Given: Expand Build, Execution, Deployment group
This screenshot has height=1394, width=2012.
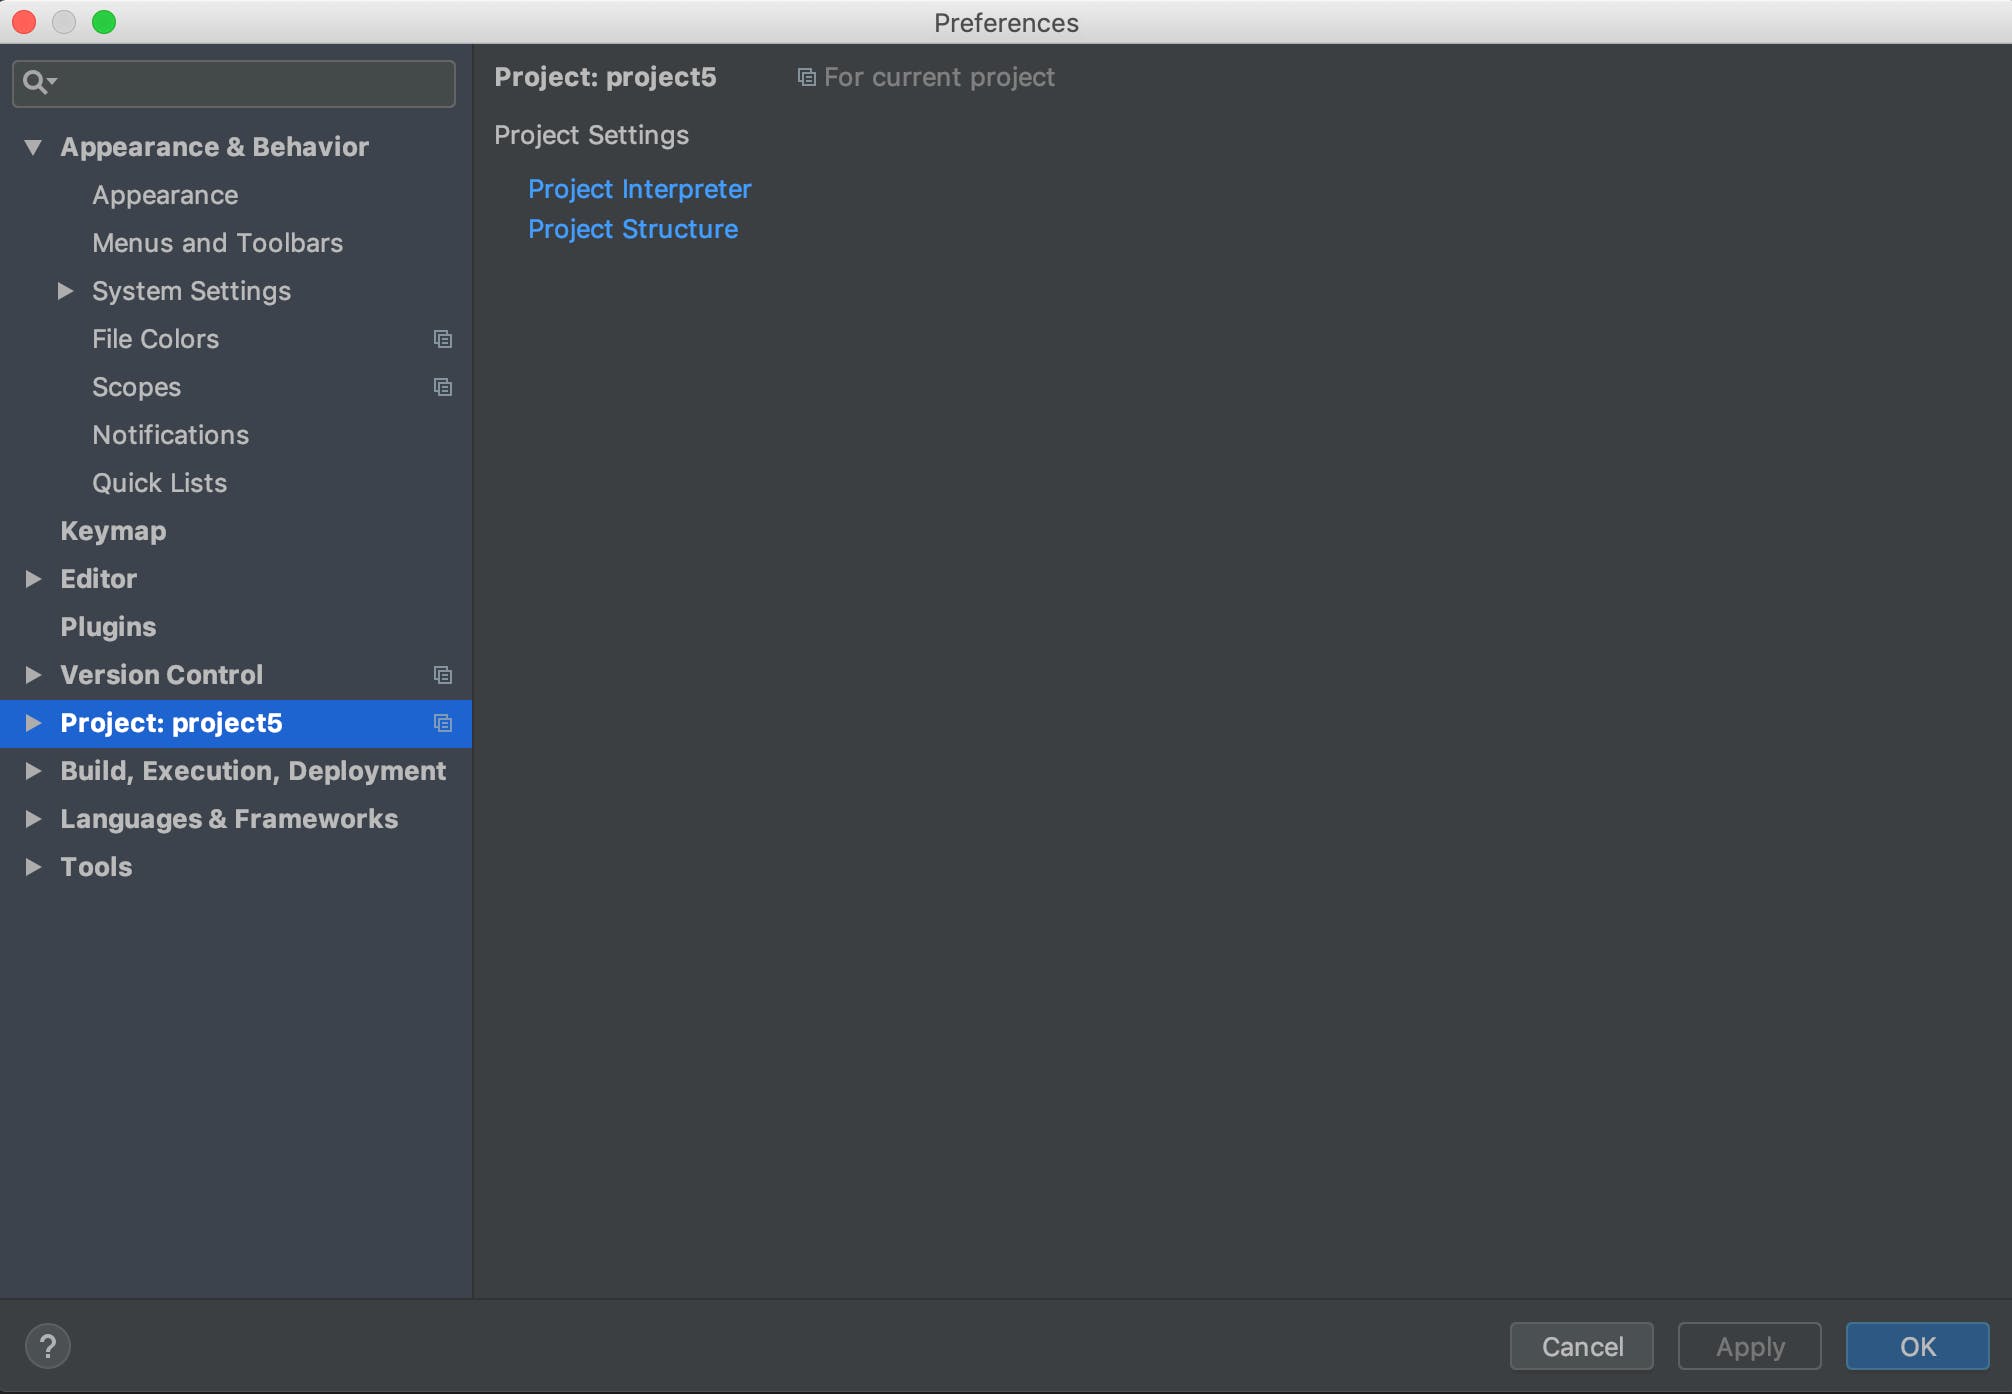Looking at the screenshot, I should (x=33, y=771).
